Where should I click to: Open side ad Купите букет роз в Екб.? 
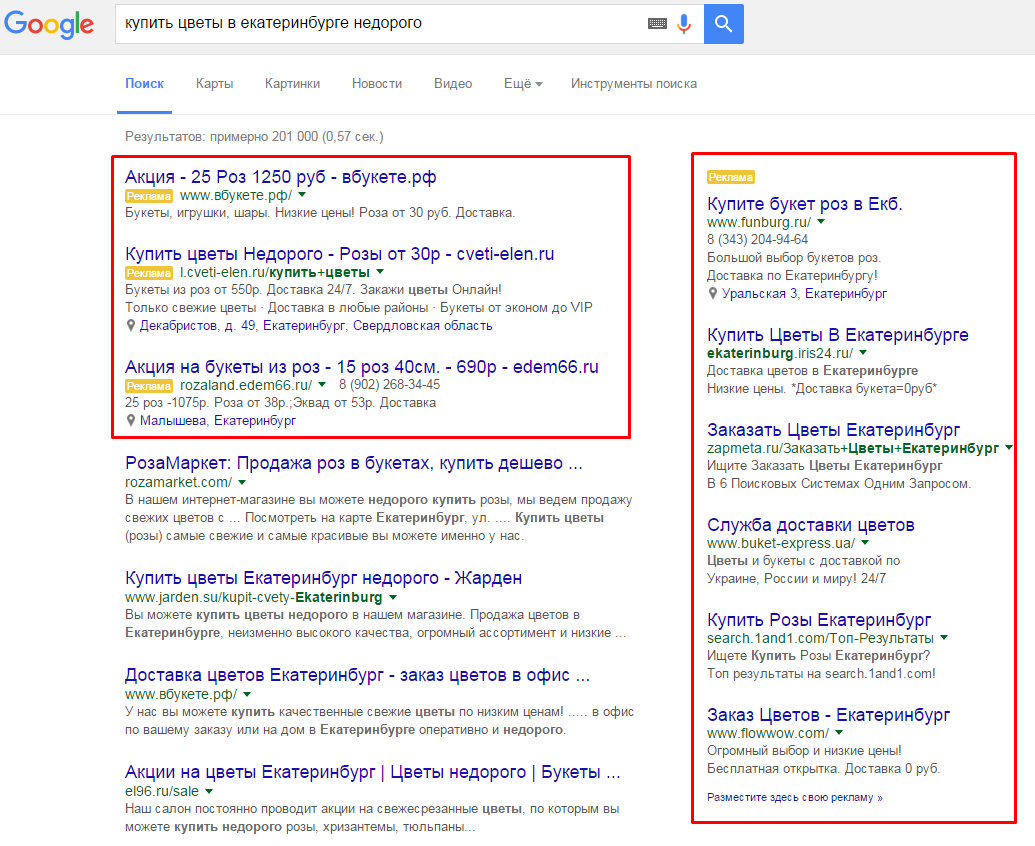coord(805,204)
